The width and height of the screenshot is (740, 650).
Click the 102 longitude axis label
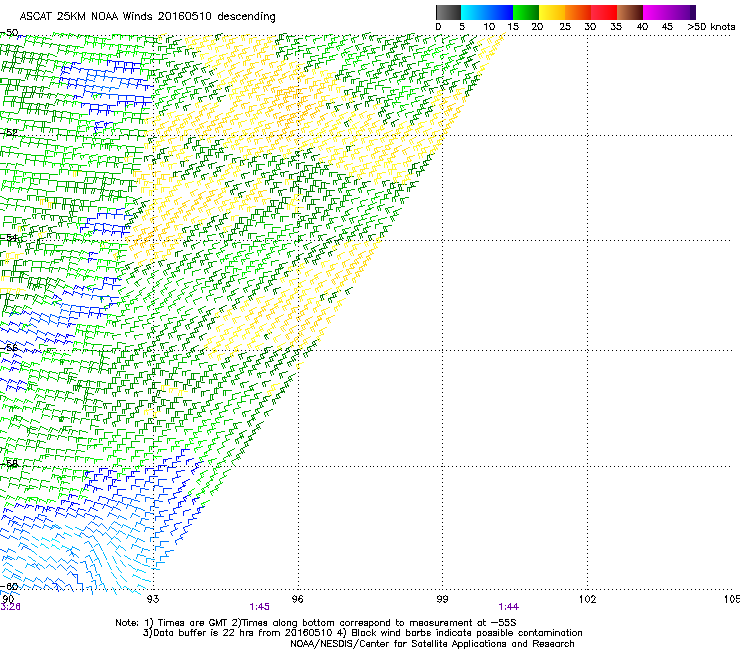(587, 599)
